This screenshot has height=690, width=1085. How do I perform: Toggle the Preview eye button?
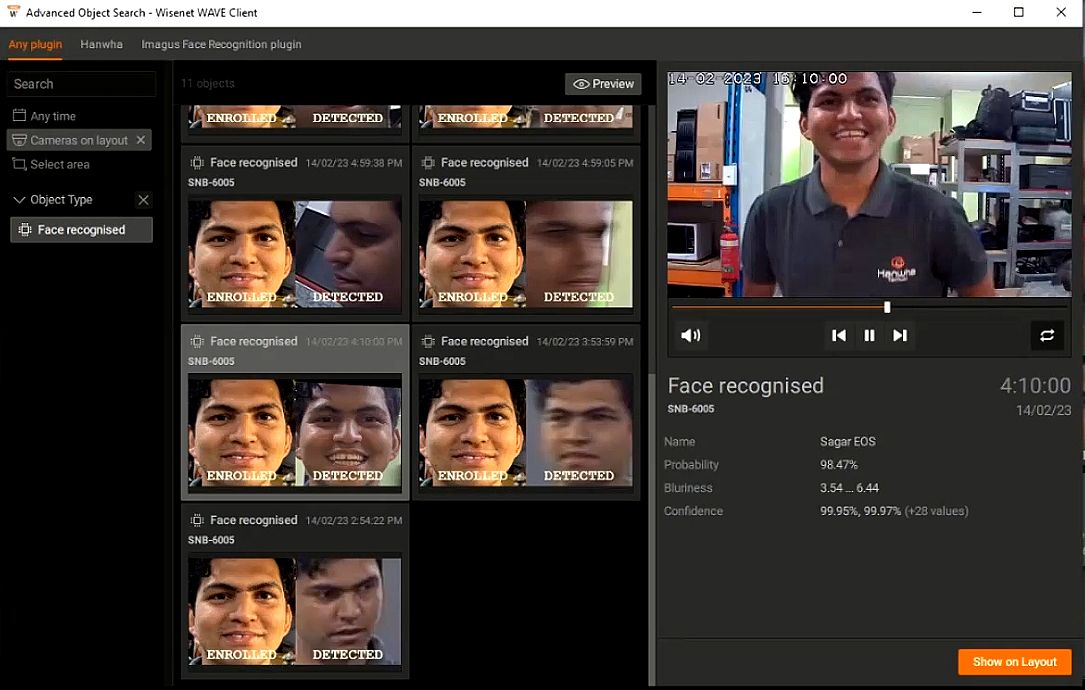click(603, 84)
